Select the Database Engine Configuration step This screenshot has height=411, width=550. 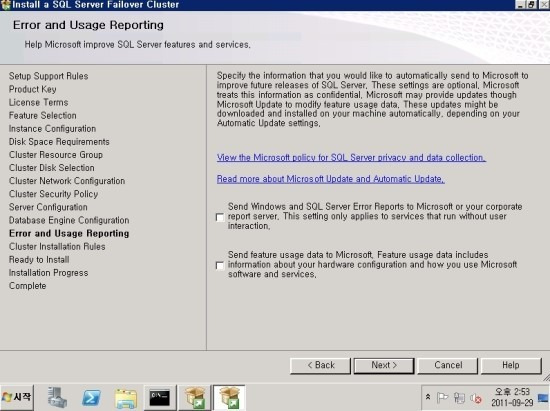[69, 220]
